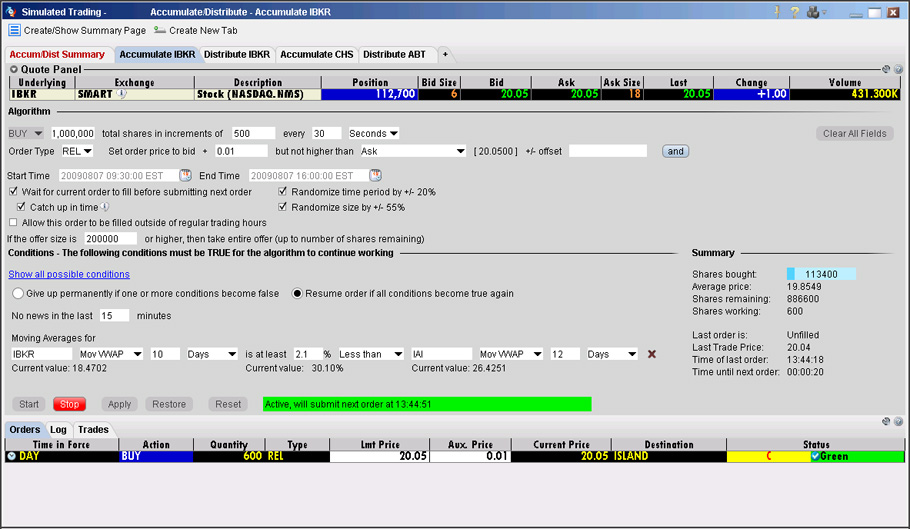Click the round icon at DAY order row start
The image size is (910, 529).
click(x=12, y=456)
